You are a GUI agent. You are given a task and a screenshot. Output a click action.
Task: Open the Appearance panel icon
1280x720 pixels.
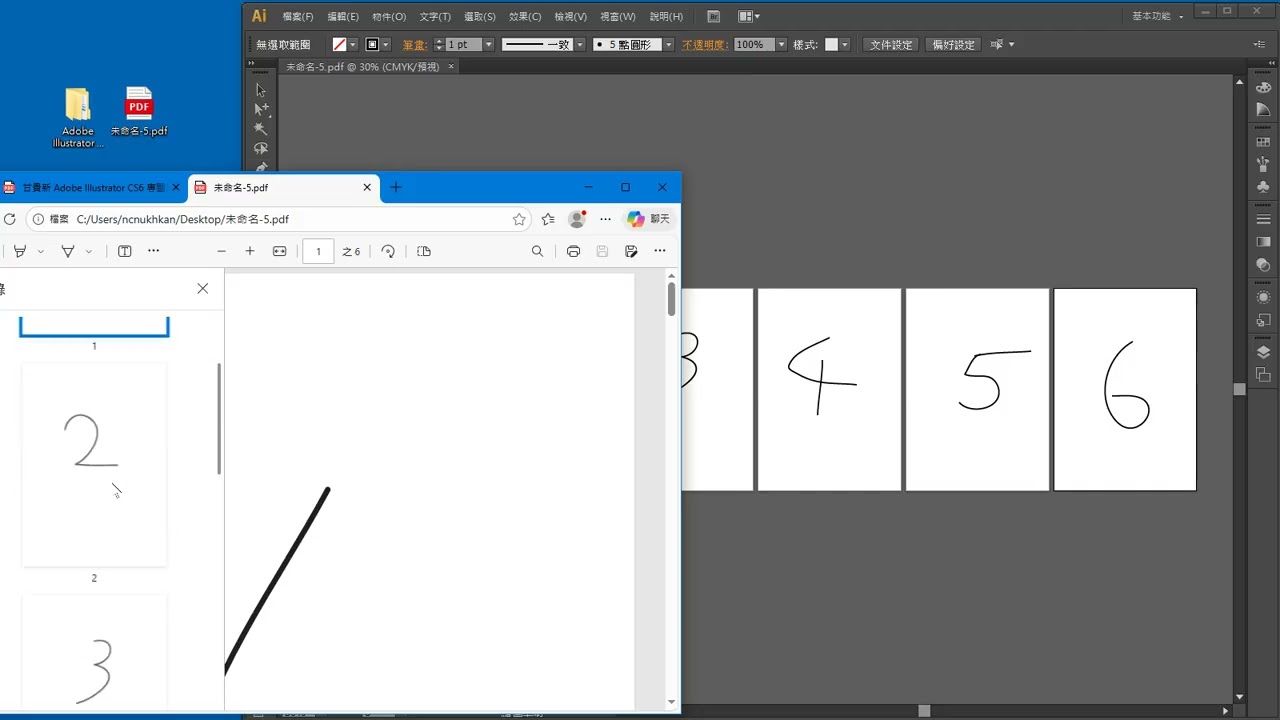coord(1263,297)
